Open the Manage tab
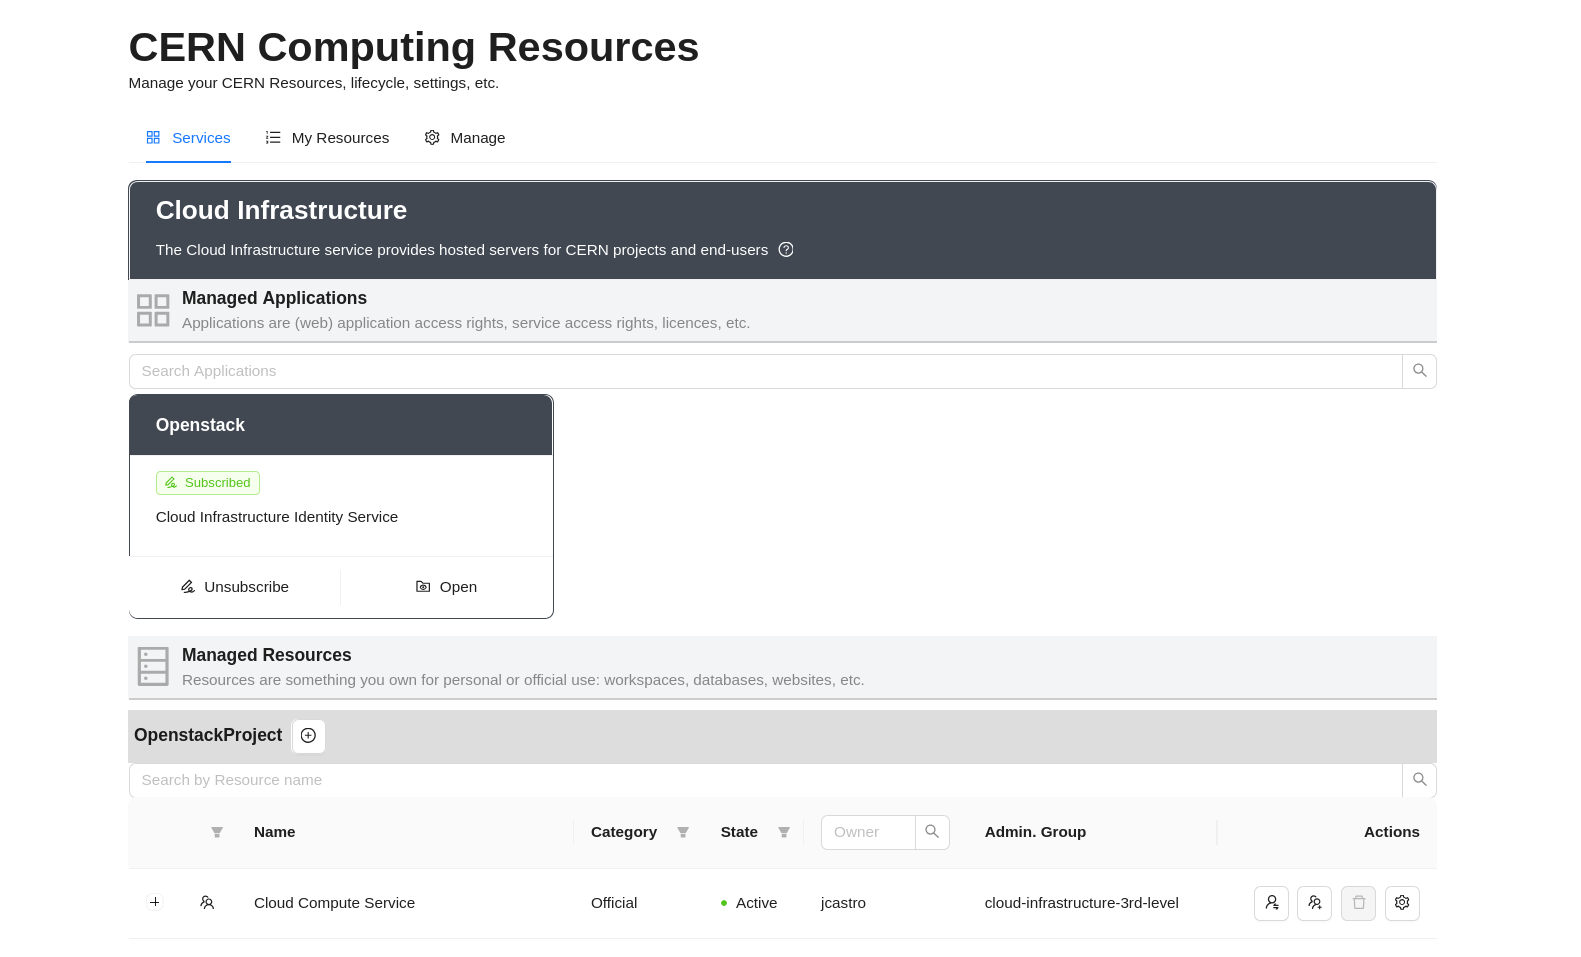 (465, 138)
